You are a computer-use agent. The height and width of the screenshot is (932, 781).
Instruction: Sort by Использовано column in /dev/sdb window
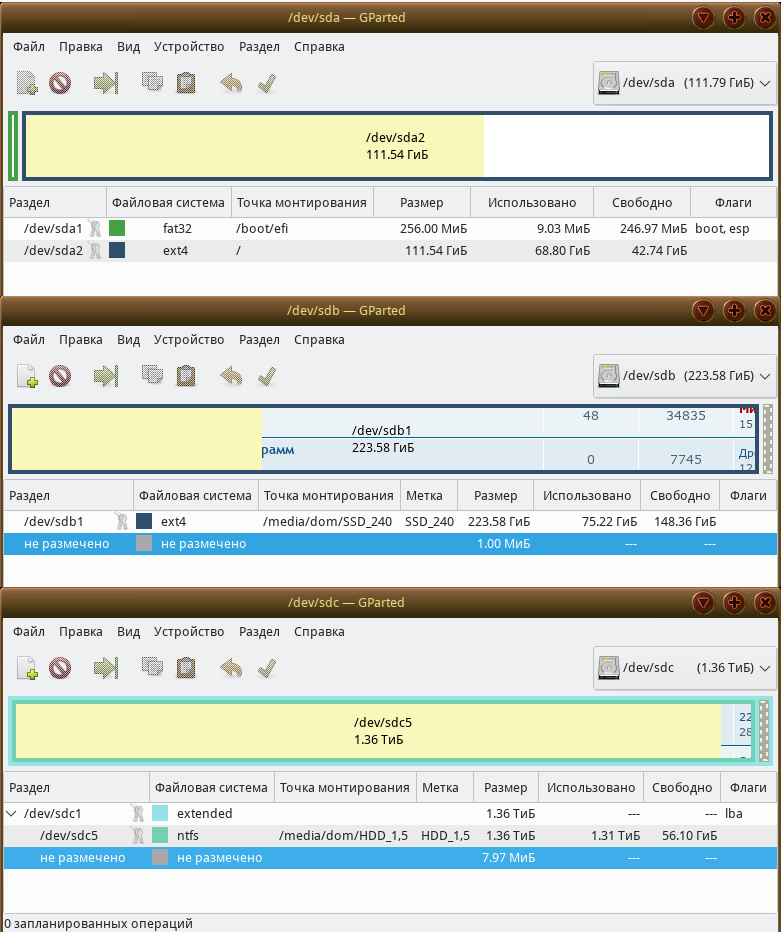[587, 496]
